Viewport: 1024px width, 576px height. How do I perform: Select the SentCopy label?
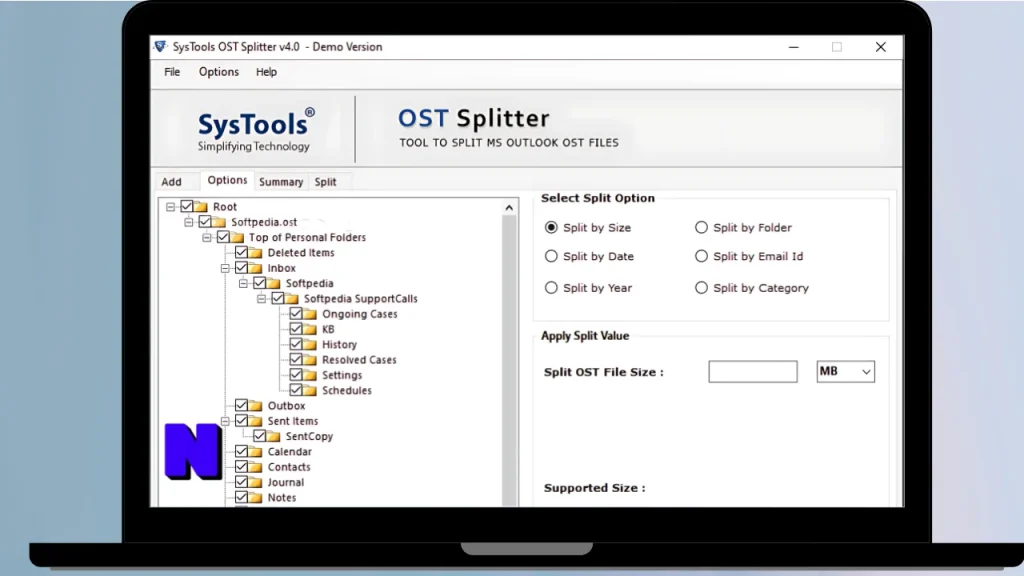tap(310, 436)
